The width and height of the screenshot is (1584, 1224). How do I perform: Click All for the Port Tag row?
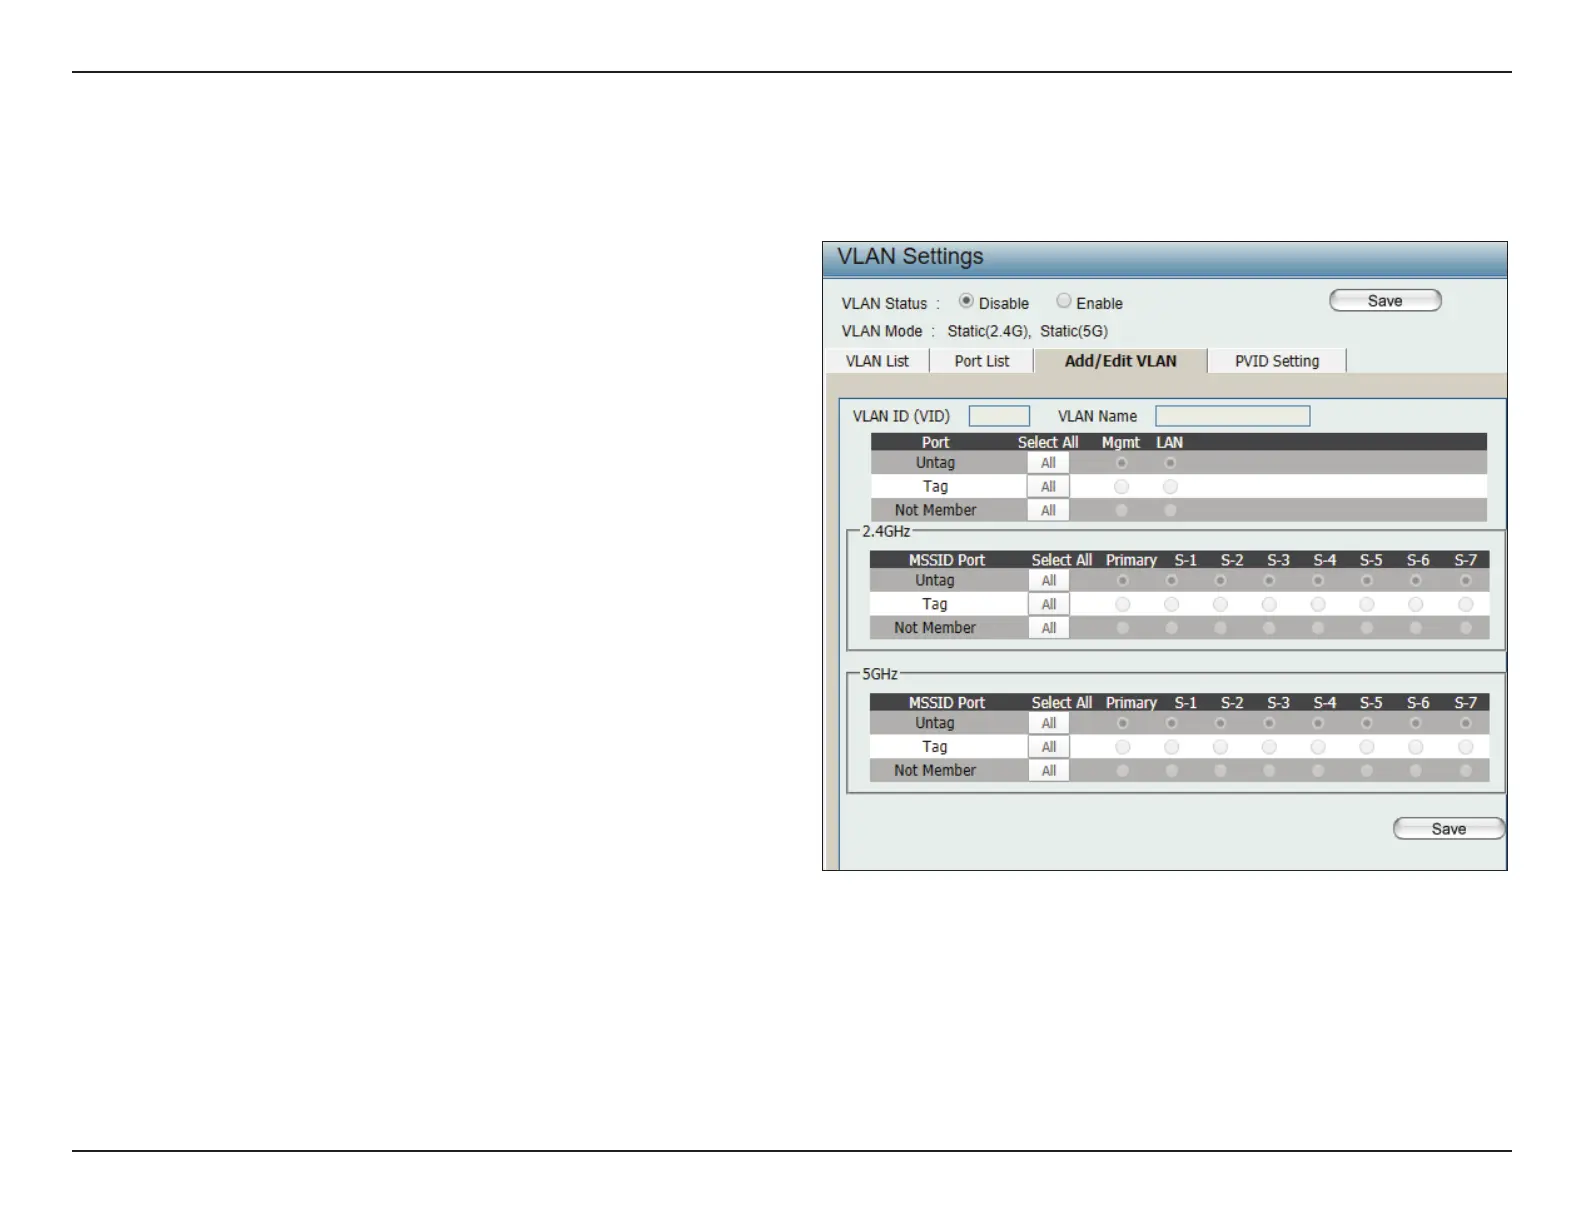pyautogui.click(x=1048, y=487)
